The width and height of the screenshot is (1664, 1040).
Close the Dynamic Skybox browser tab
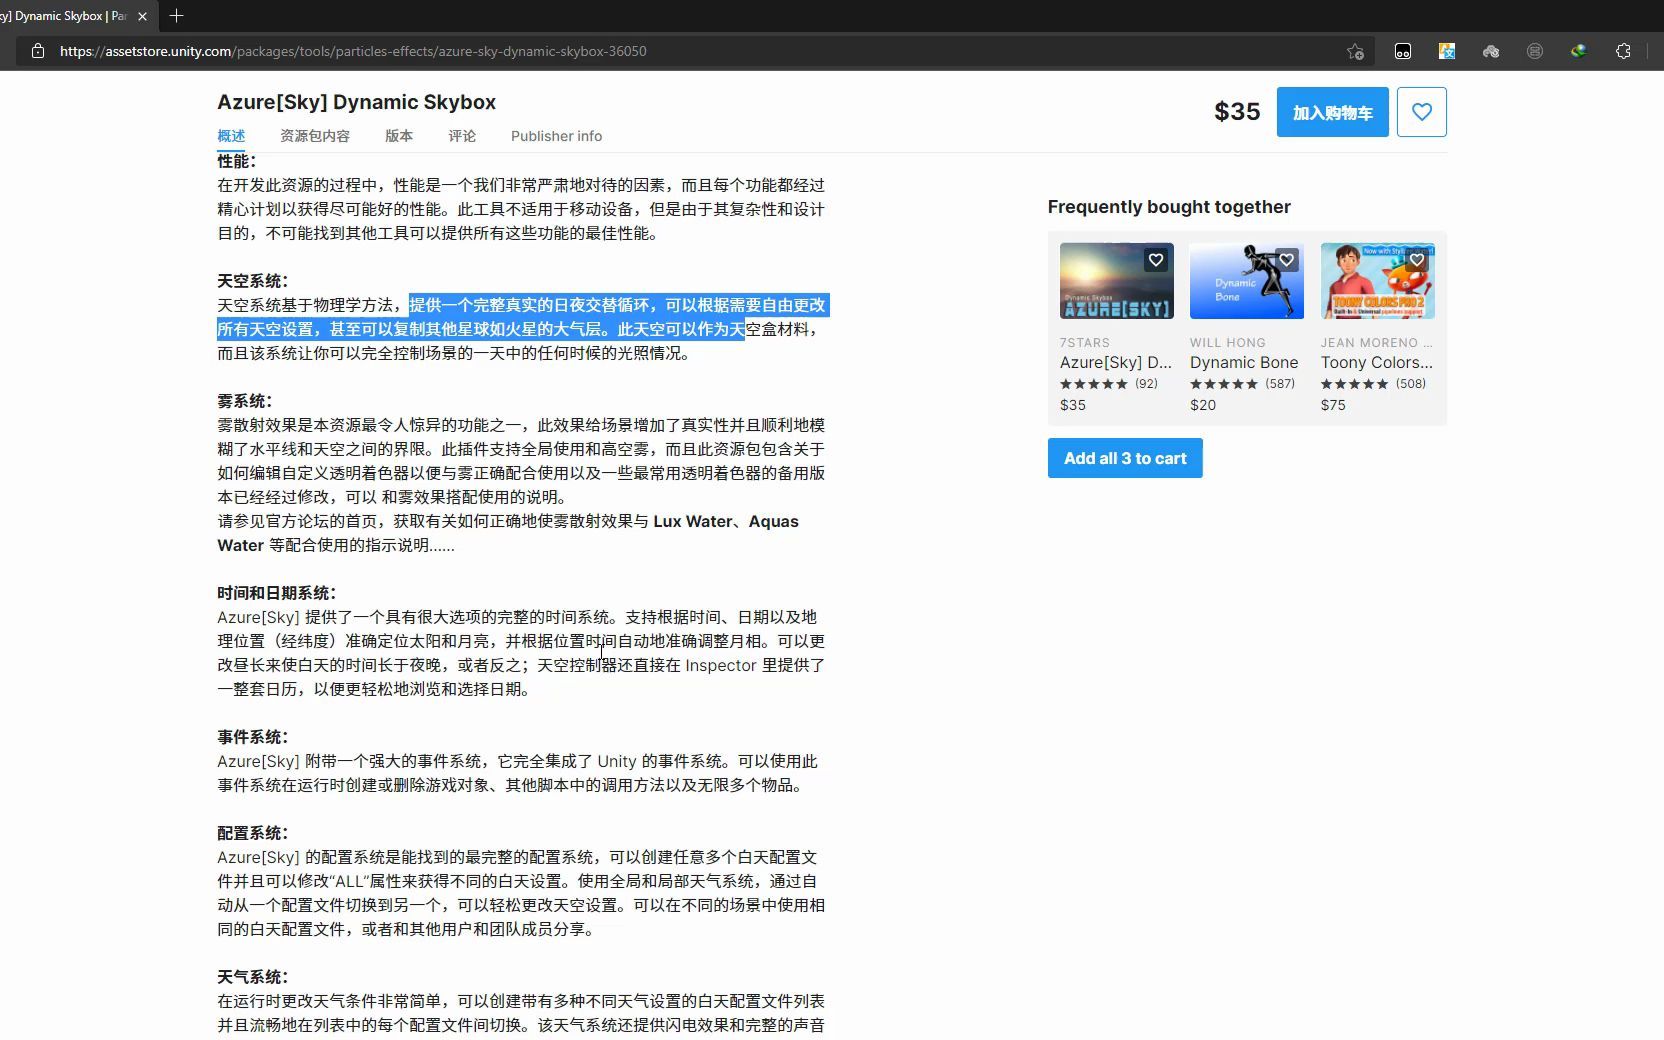click(x=143, y=16)
